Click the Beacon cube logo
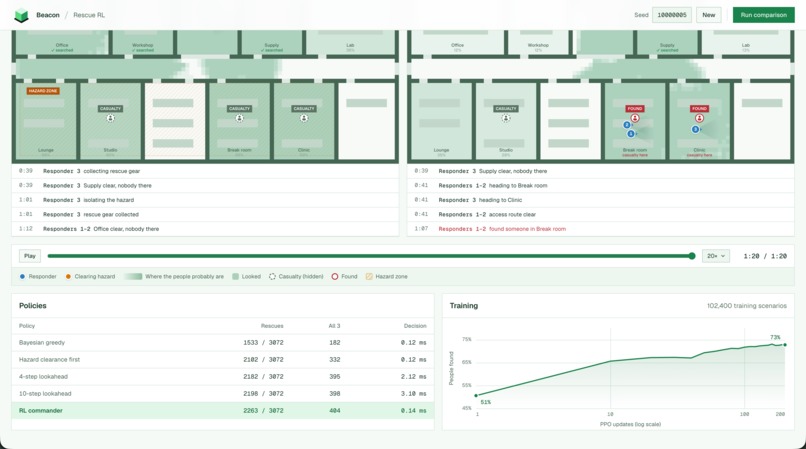Screen dimensions: 806x449 pyautogui.click(x=21, y=15)
